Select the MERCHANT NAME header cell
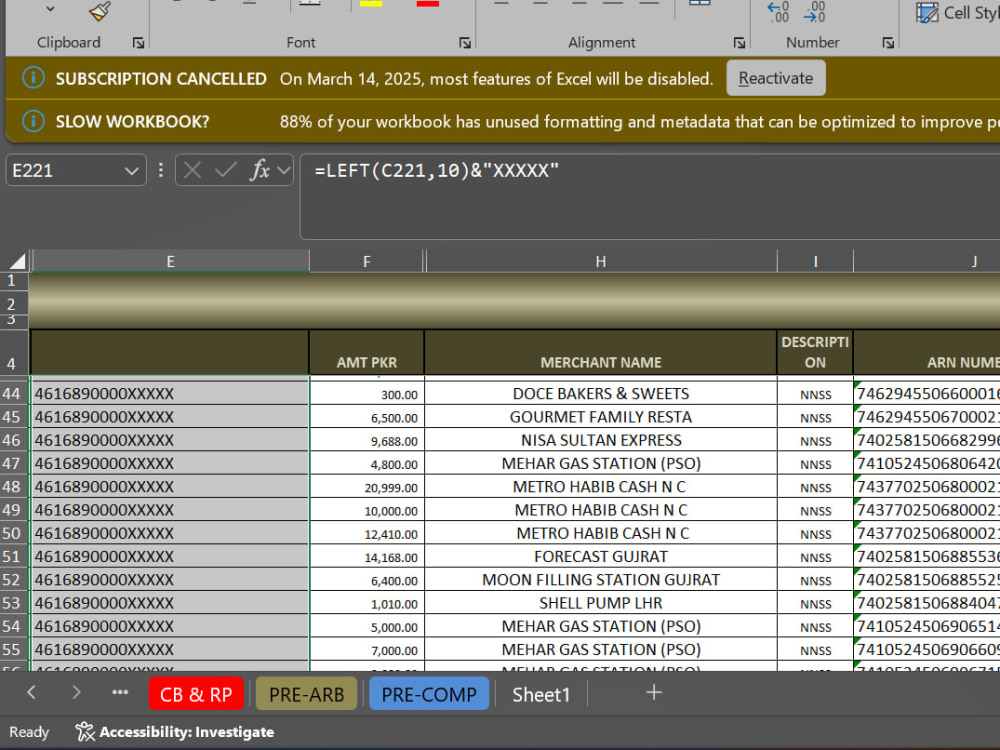Screen dimensions: 1000x750 (601, 352)
